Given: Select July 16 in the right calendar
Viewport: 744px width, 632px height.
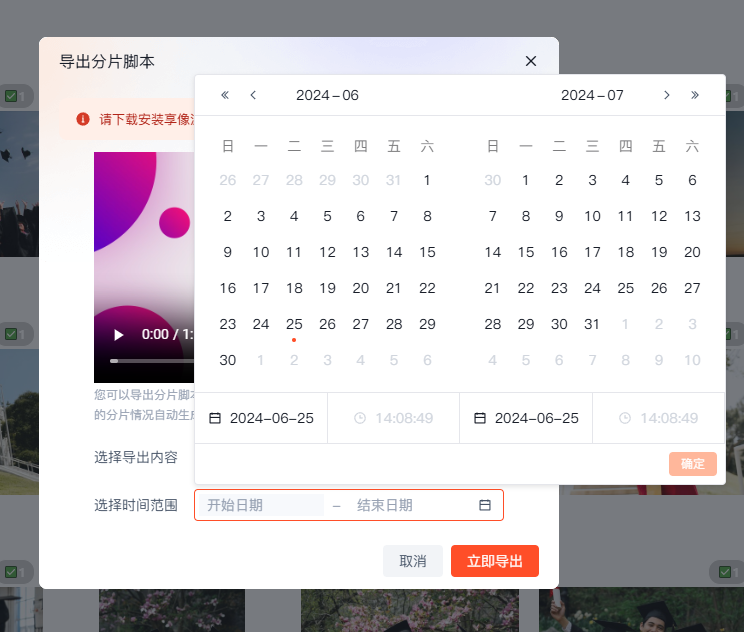Looking at the screenshot, I should pyautogui.click(x=559, y=252).
